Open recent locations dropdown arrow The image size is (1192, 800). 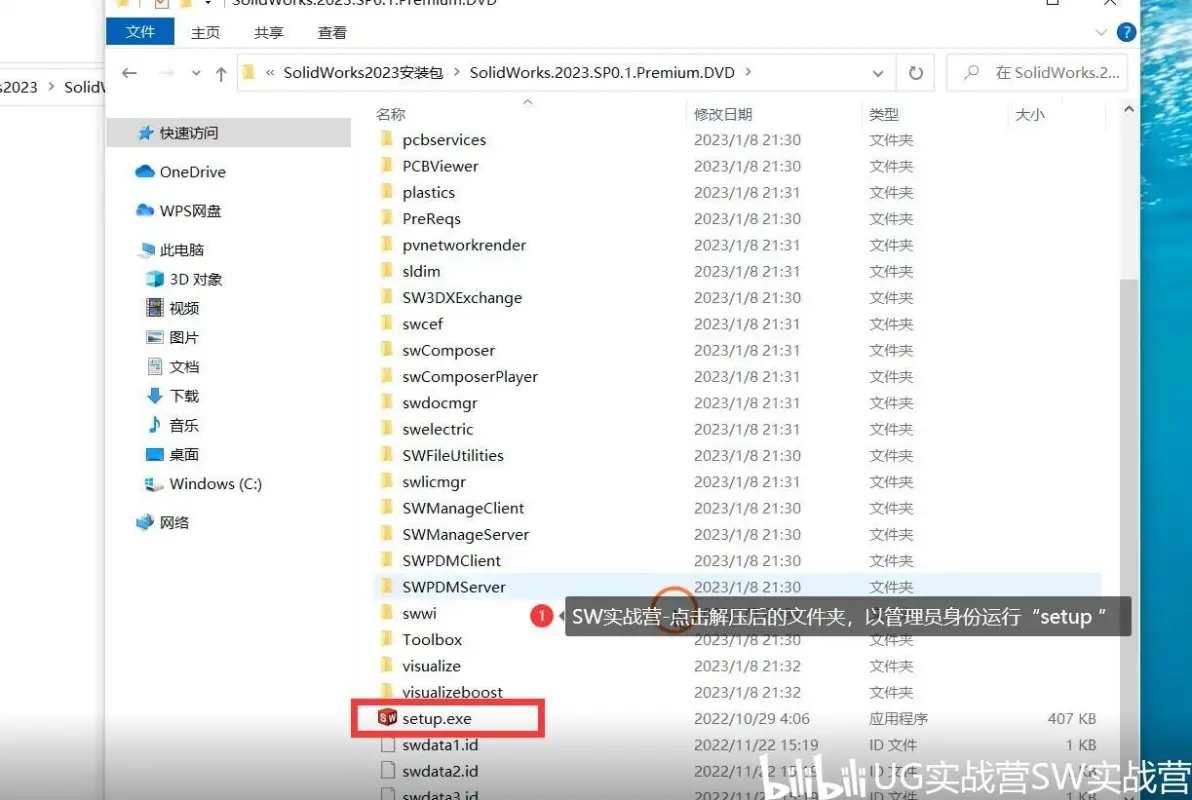pos(196,74)
